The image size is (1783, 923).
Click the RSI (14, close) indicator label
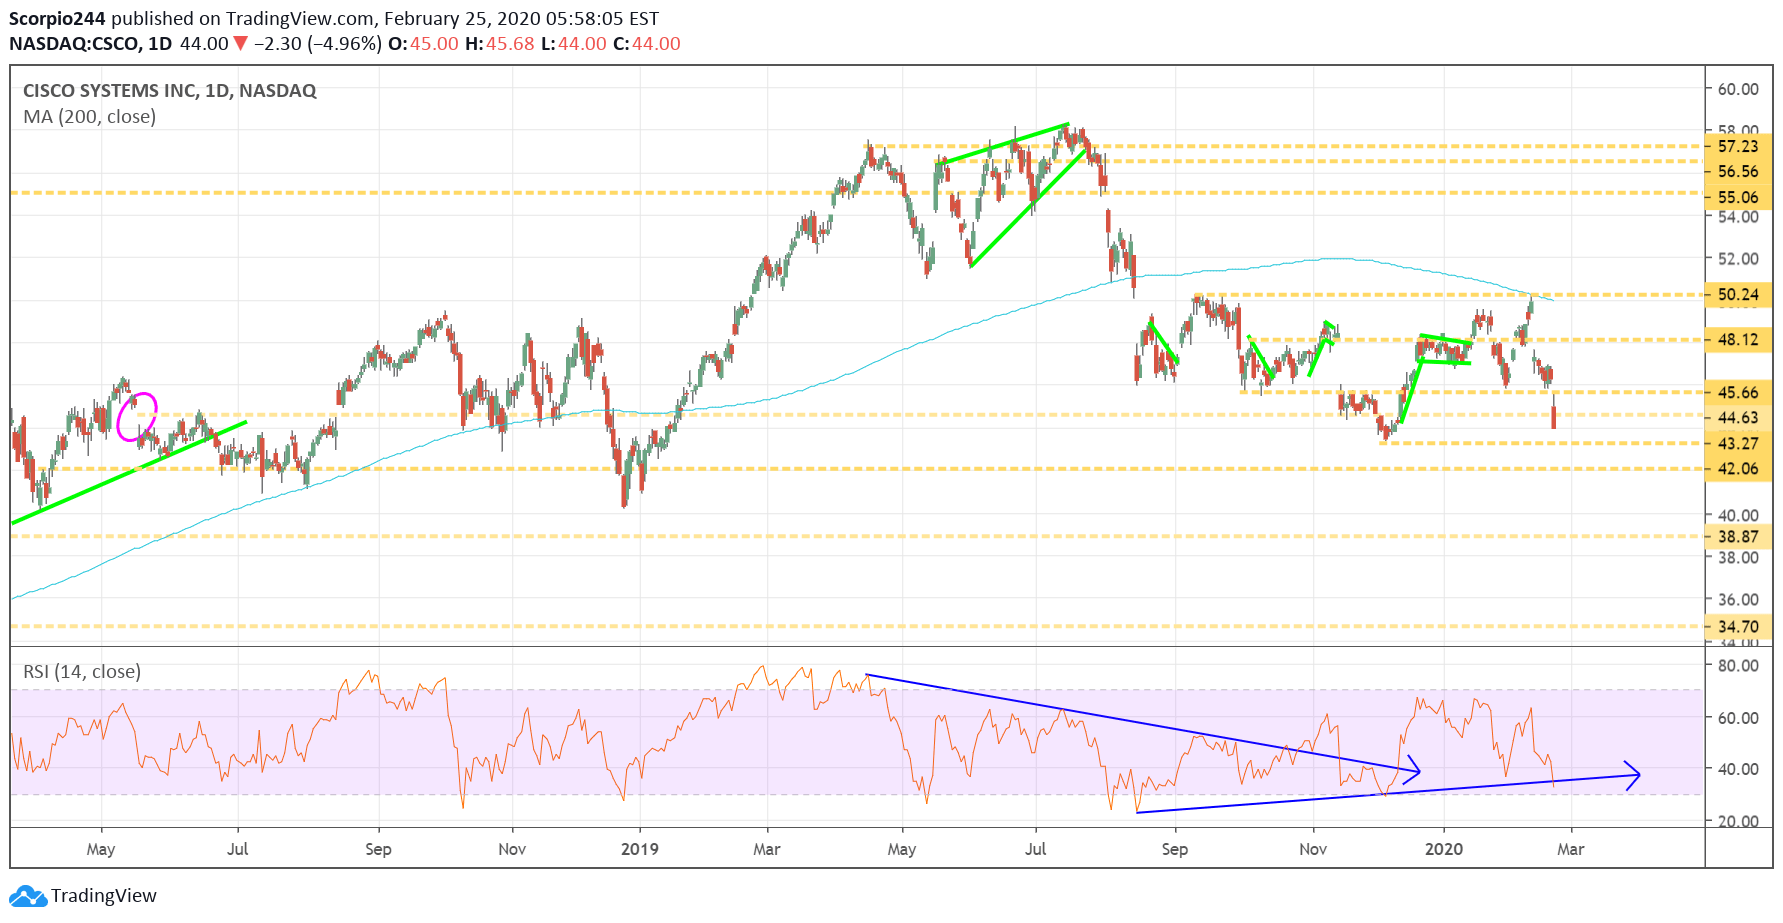[82, 672]
